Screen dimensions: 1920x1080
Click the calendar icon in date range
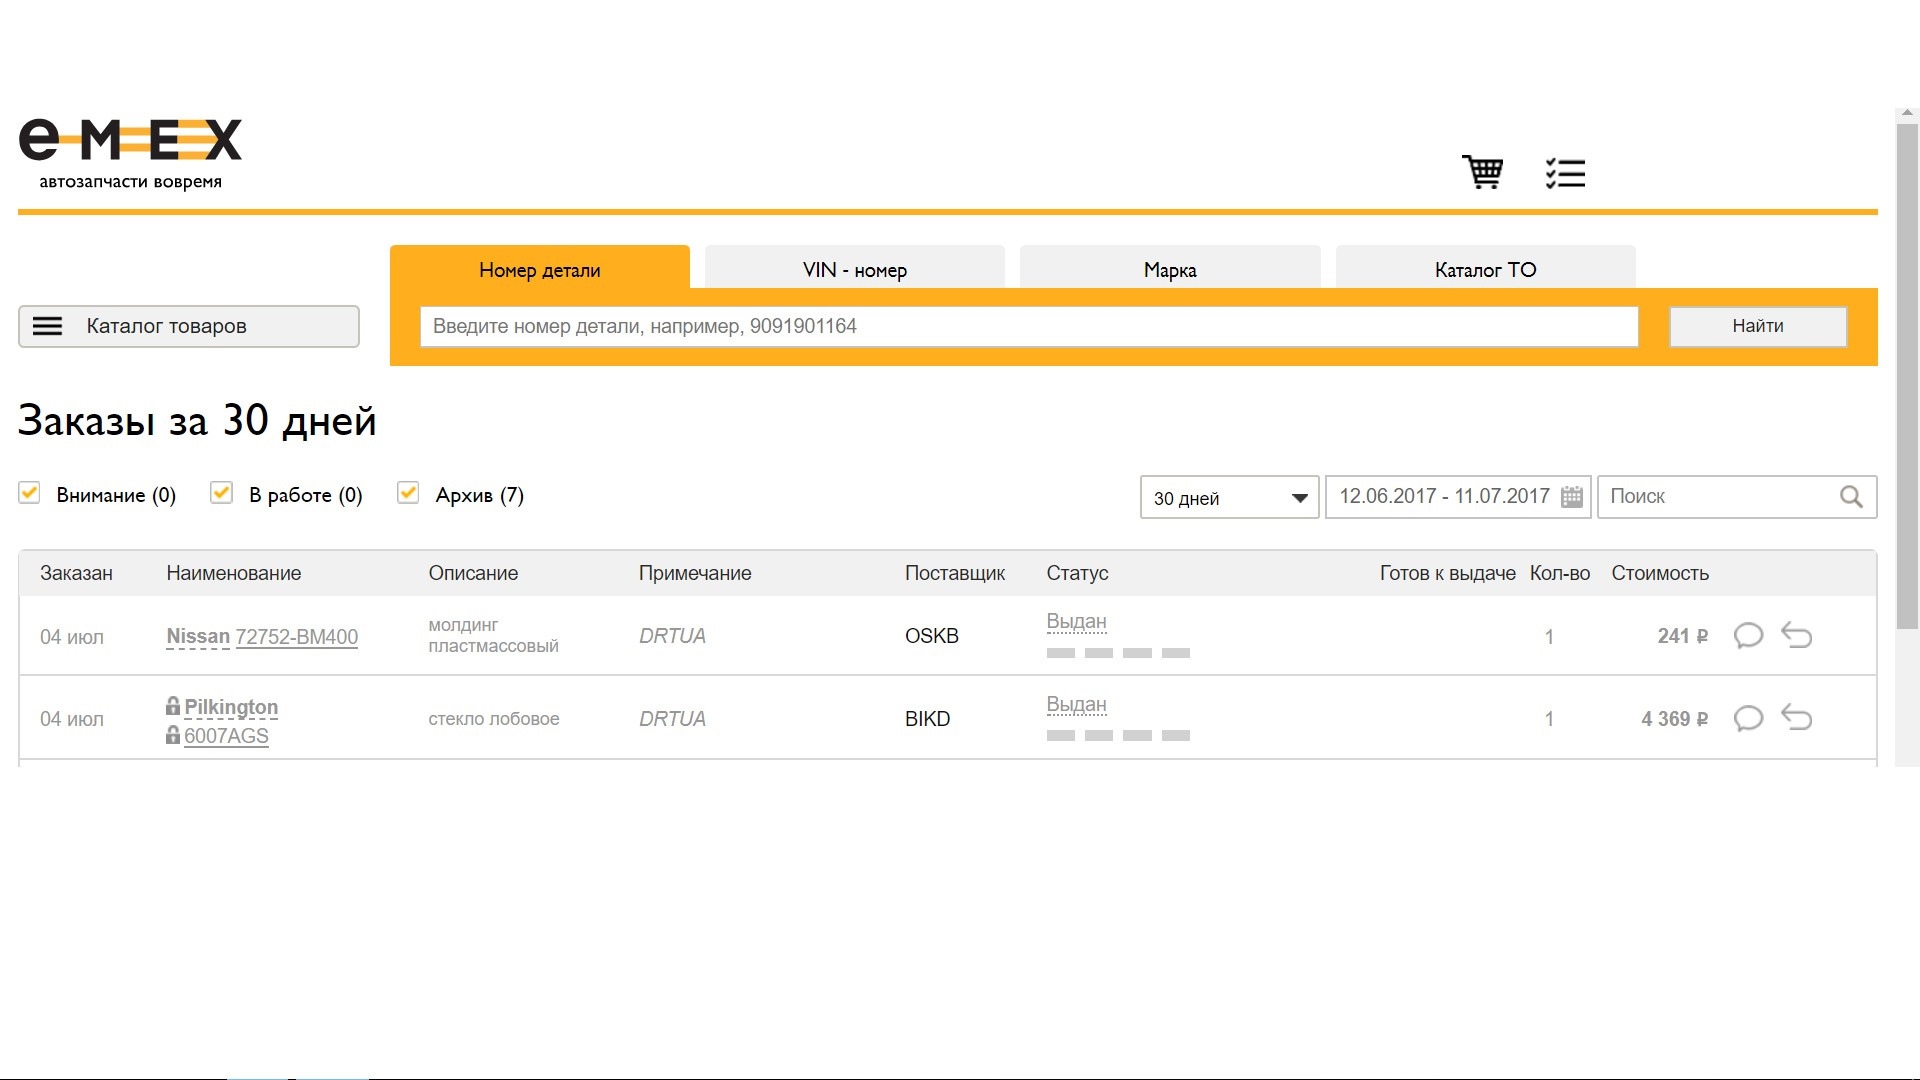[x=1571, y=497]
